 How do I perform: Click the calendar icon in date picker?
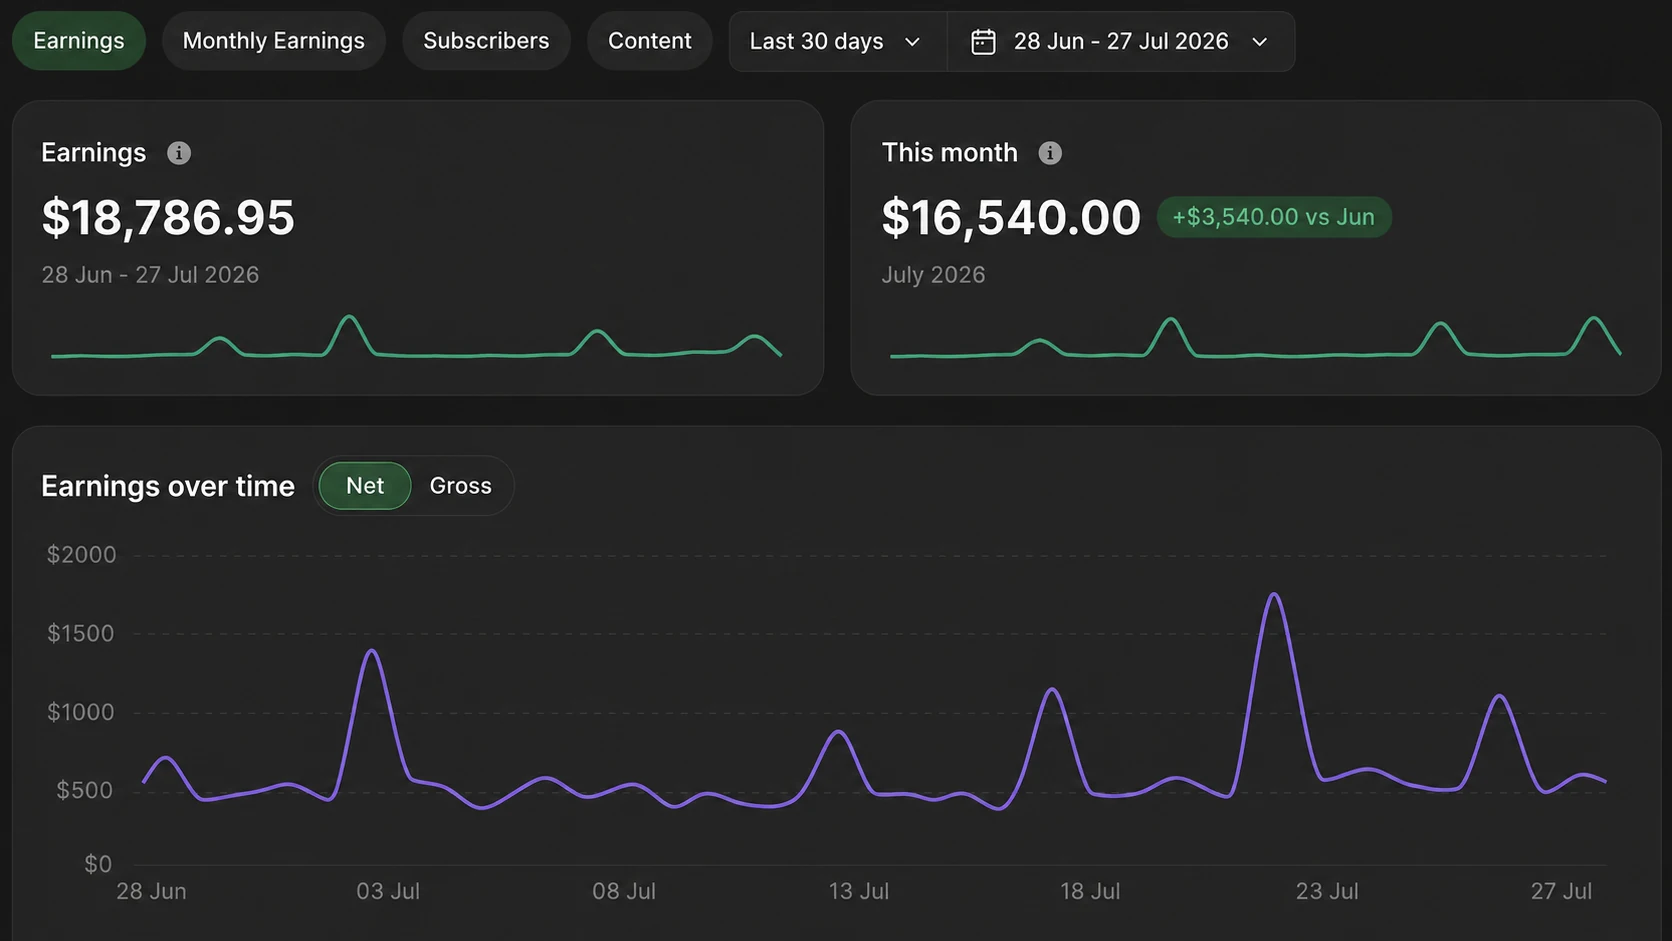click(983, 42)
